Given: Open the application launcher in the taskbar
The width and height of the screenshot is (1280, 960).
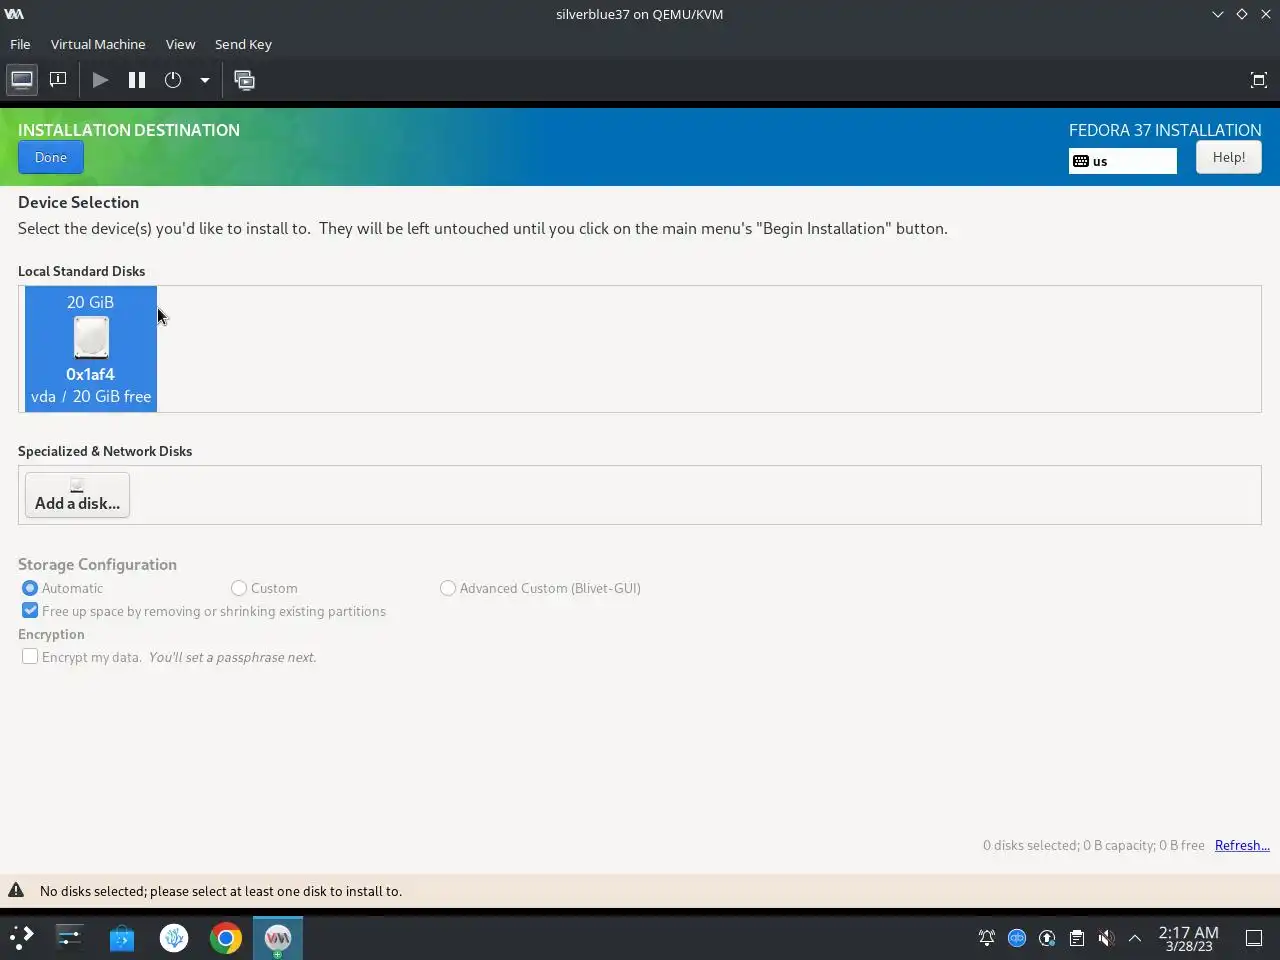Looking at the screenshot, I should click(21, 937).
